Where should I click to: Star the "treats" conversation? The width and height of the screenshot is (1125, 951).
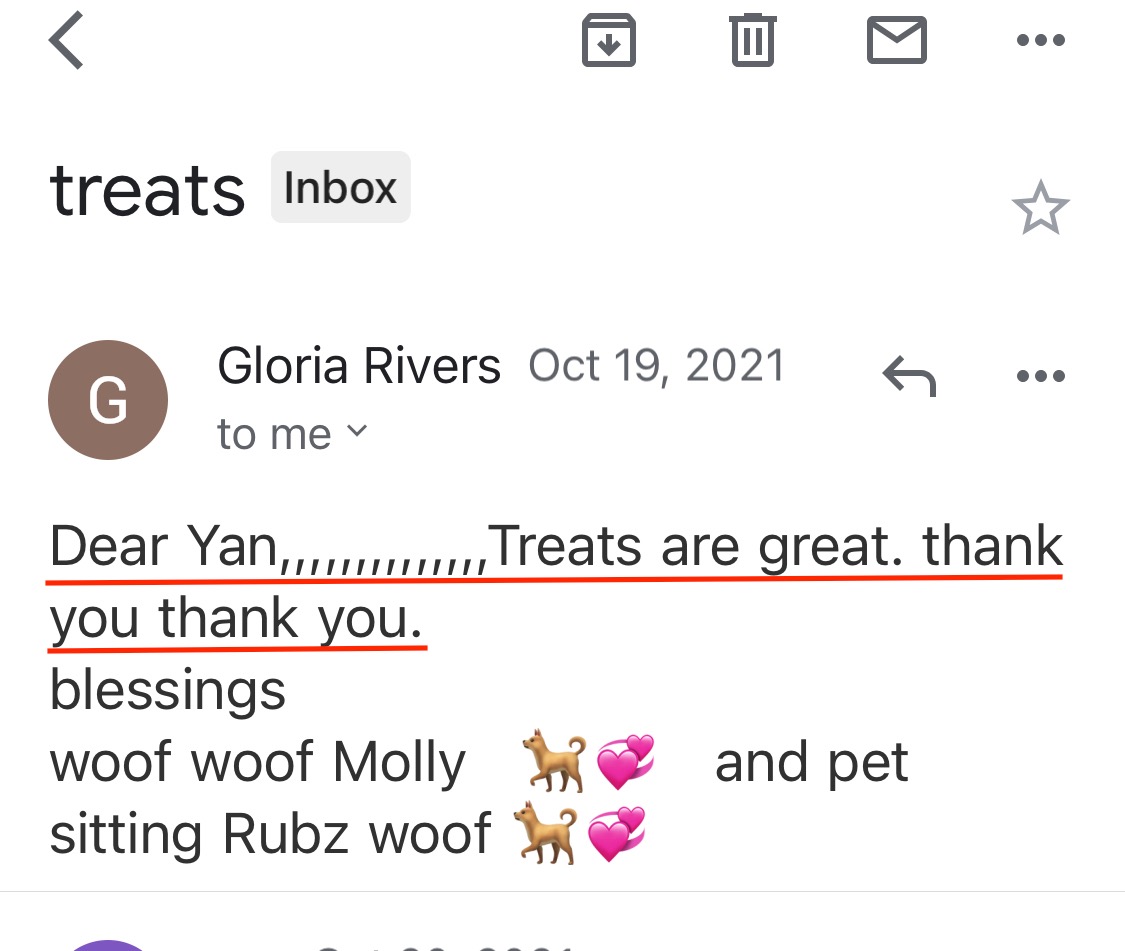1040,208
